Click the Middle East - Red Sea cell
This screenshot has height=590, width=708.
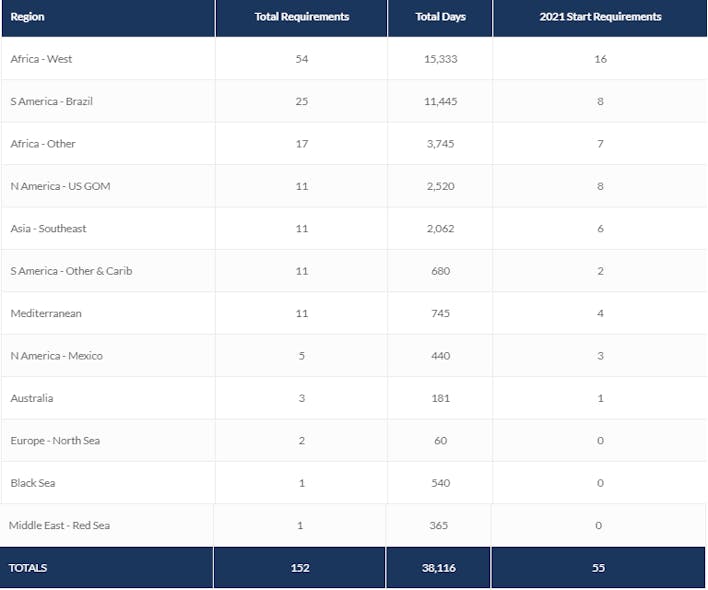coord(59,526)
